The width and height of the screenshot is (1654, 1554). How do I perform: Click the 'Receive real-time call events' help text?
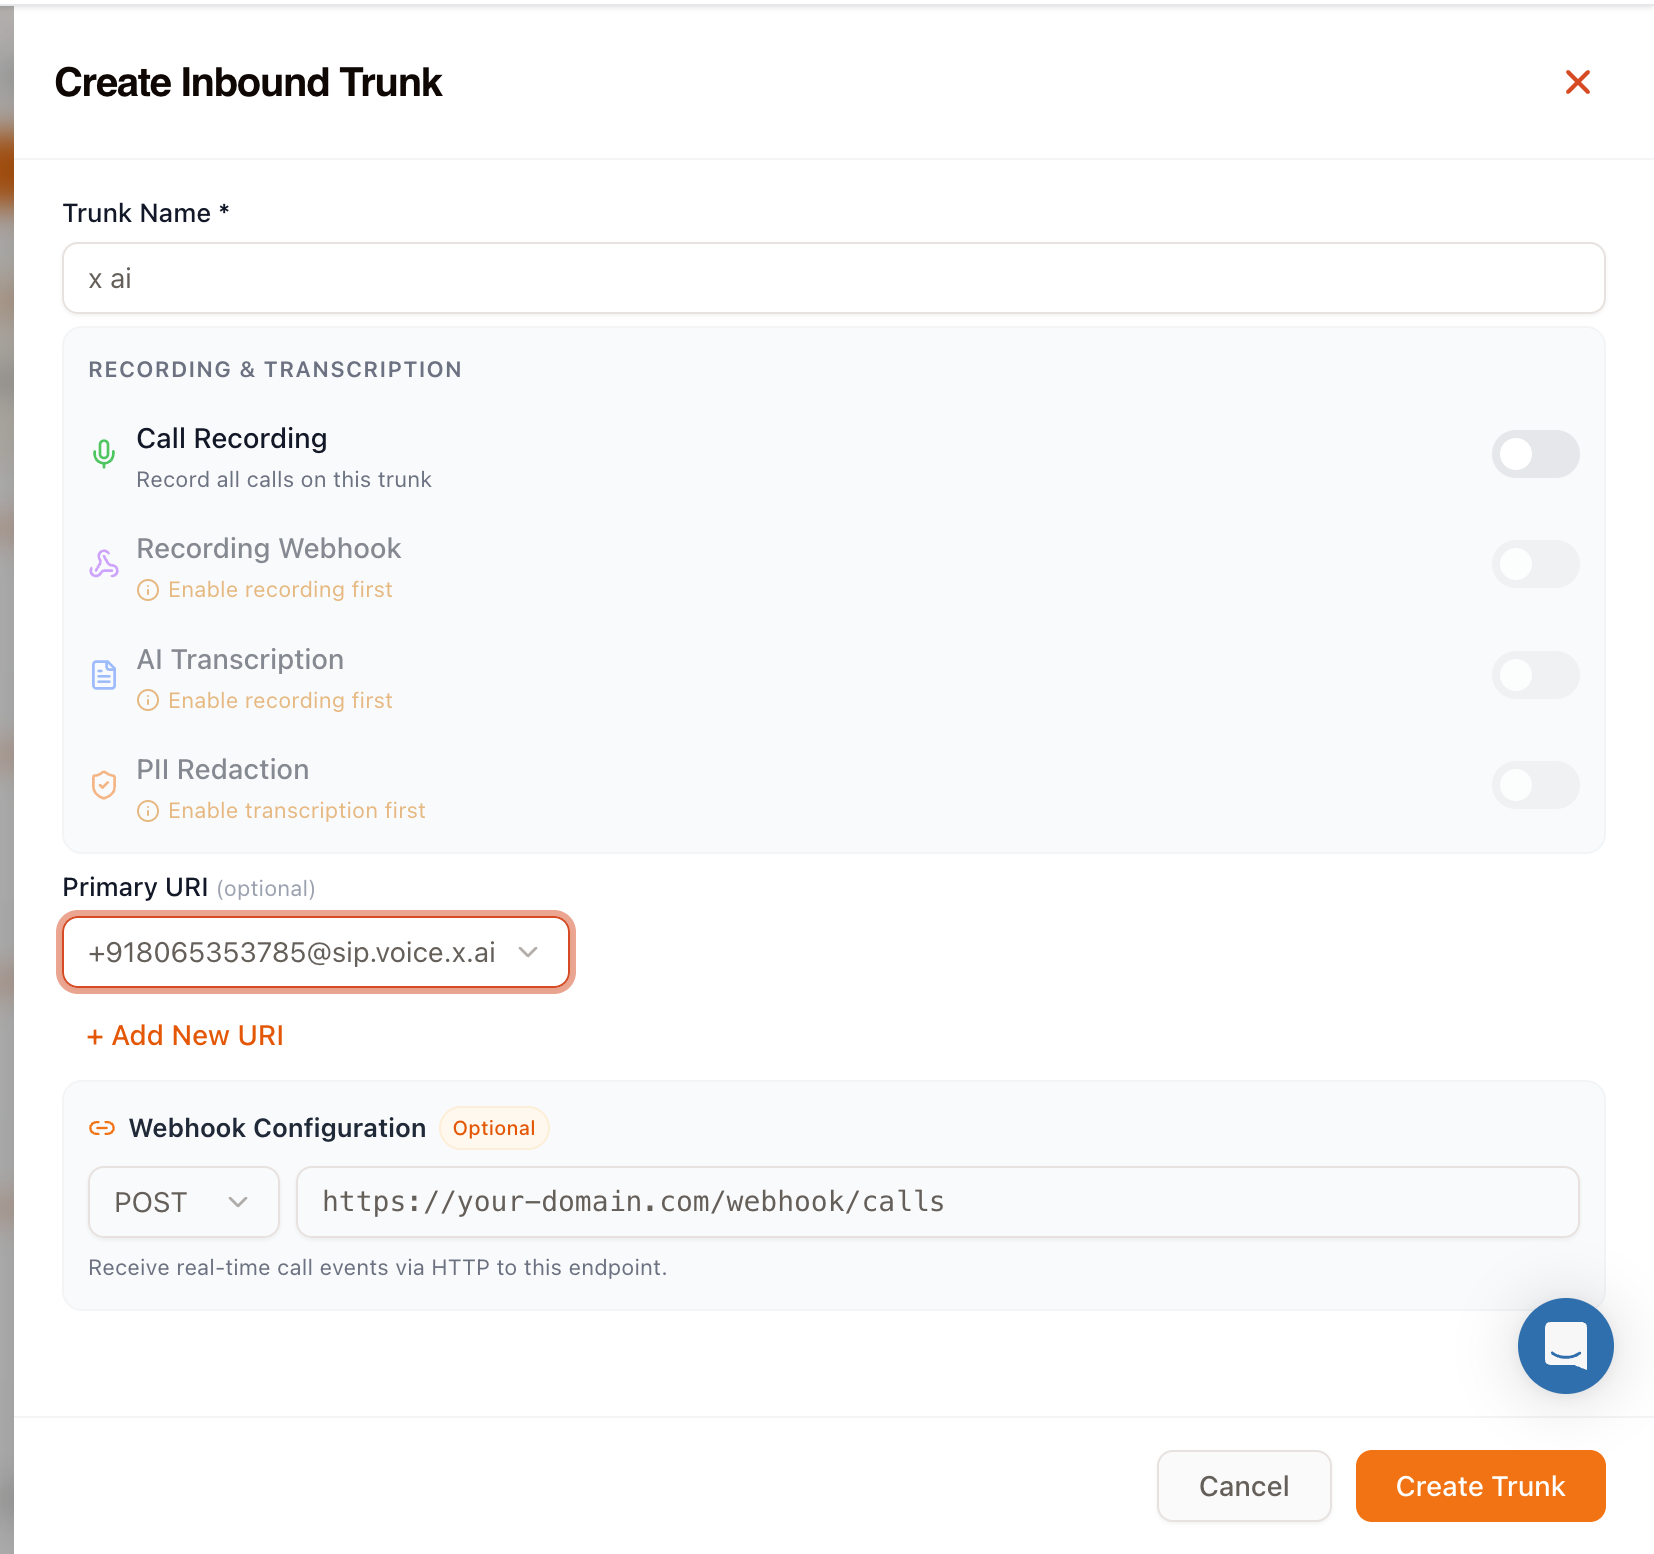coord(377,1268)
